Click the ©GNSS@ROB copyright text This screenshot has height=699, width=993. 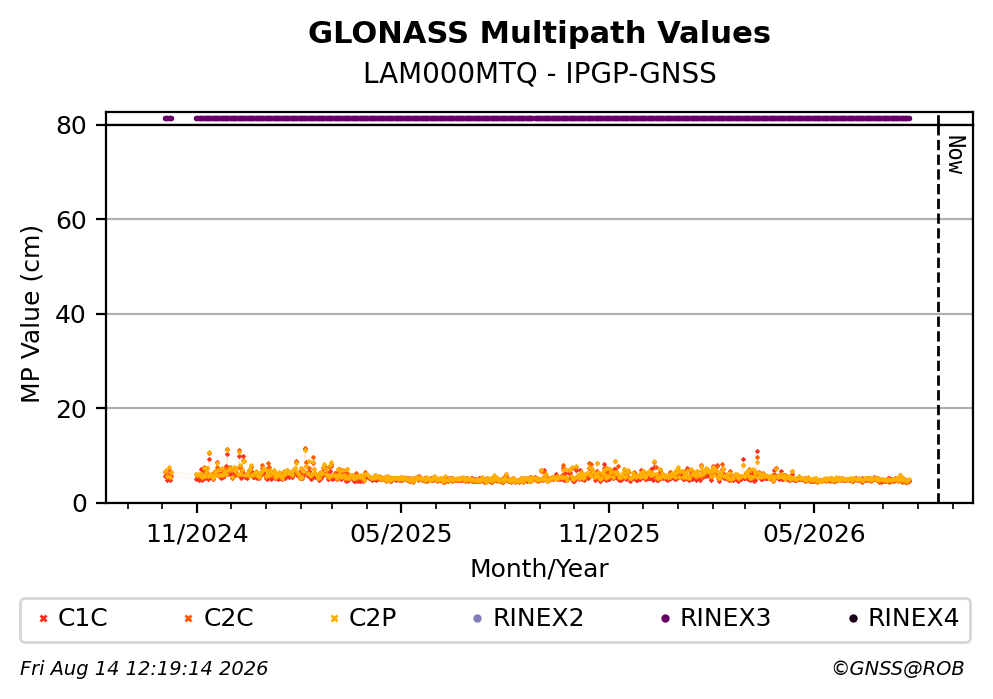898,669
